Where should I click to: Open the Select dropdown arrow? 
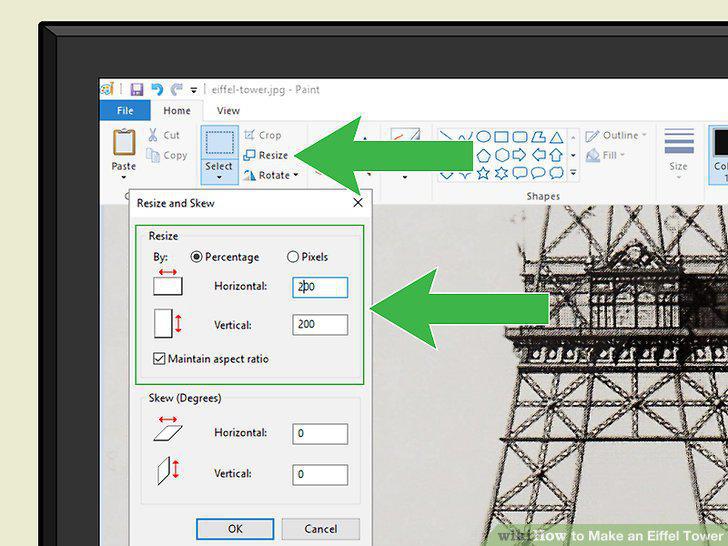coord(219,177)
